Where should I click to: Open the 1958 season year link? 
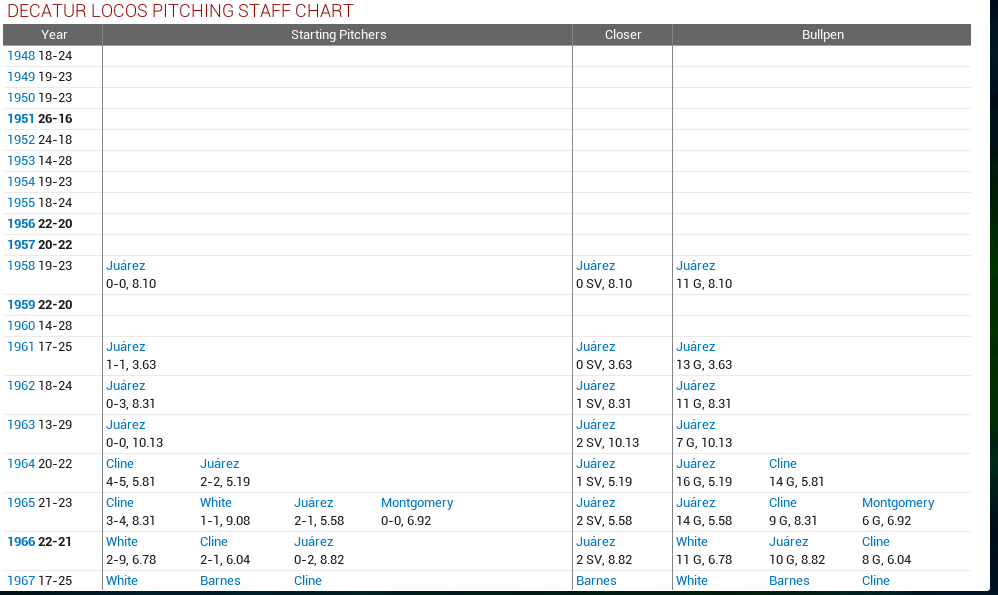point(21,266)
